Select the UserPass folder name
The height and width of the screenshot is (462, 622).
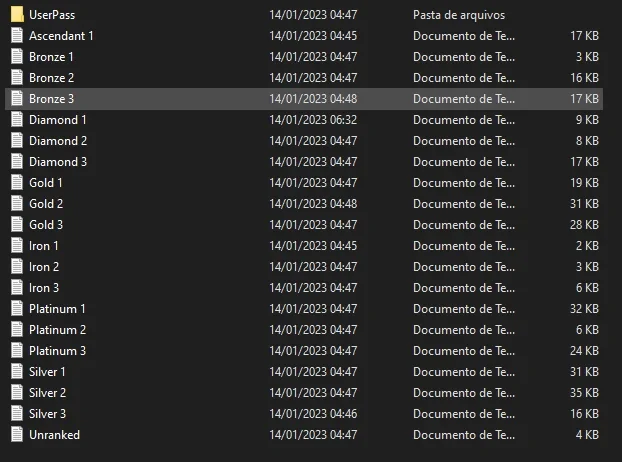pos(52,15)
